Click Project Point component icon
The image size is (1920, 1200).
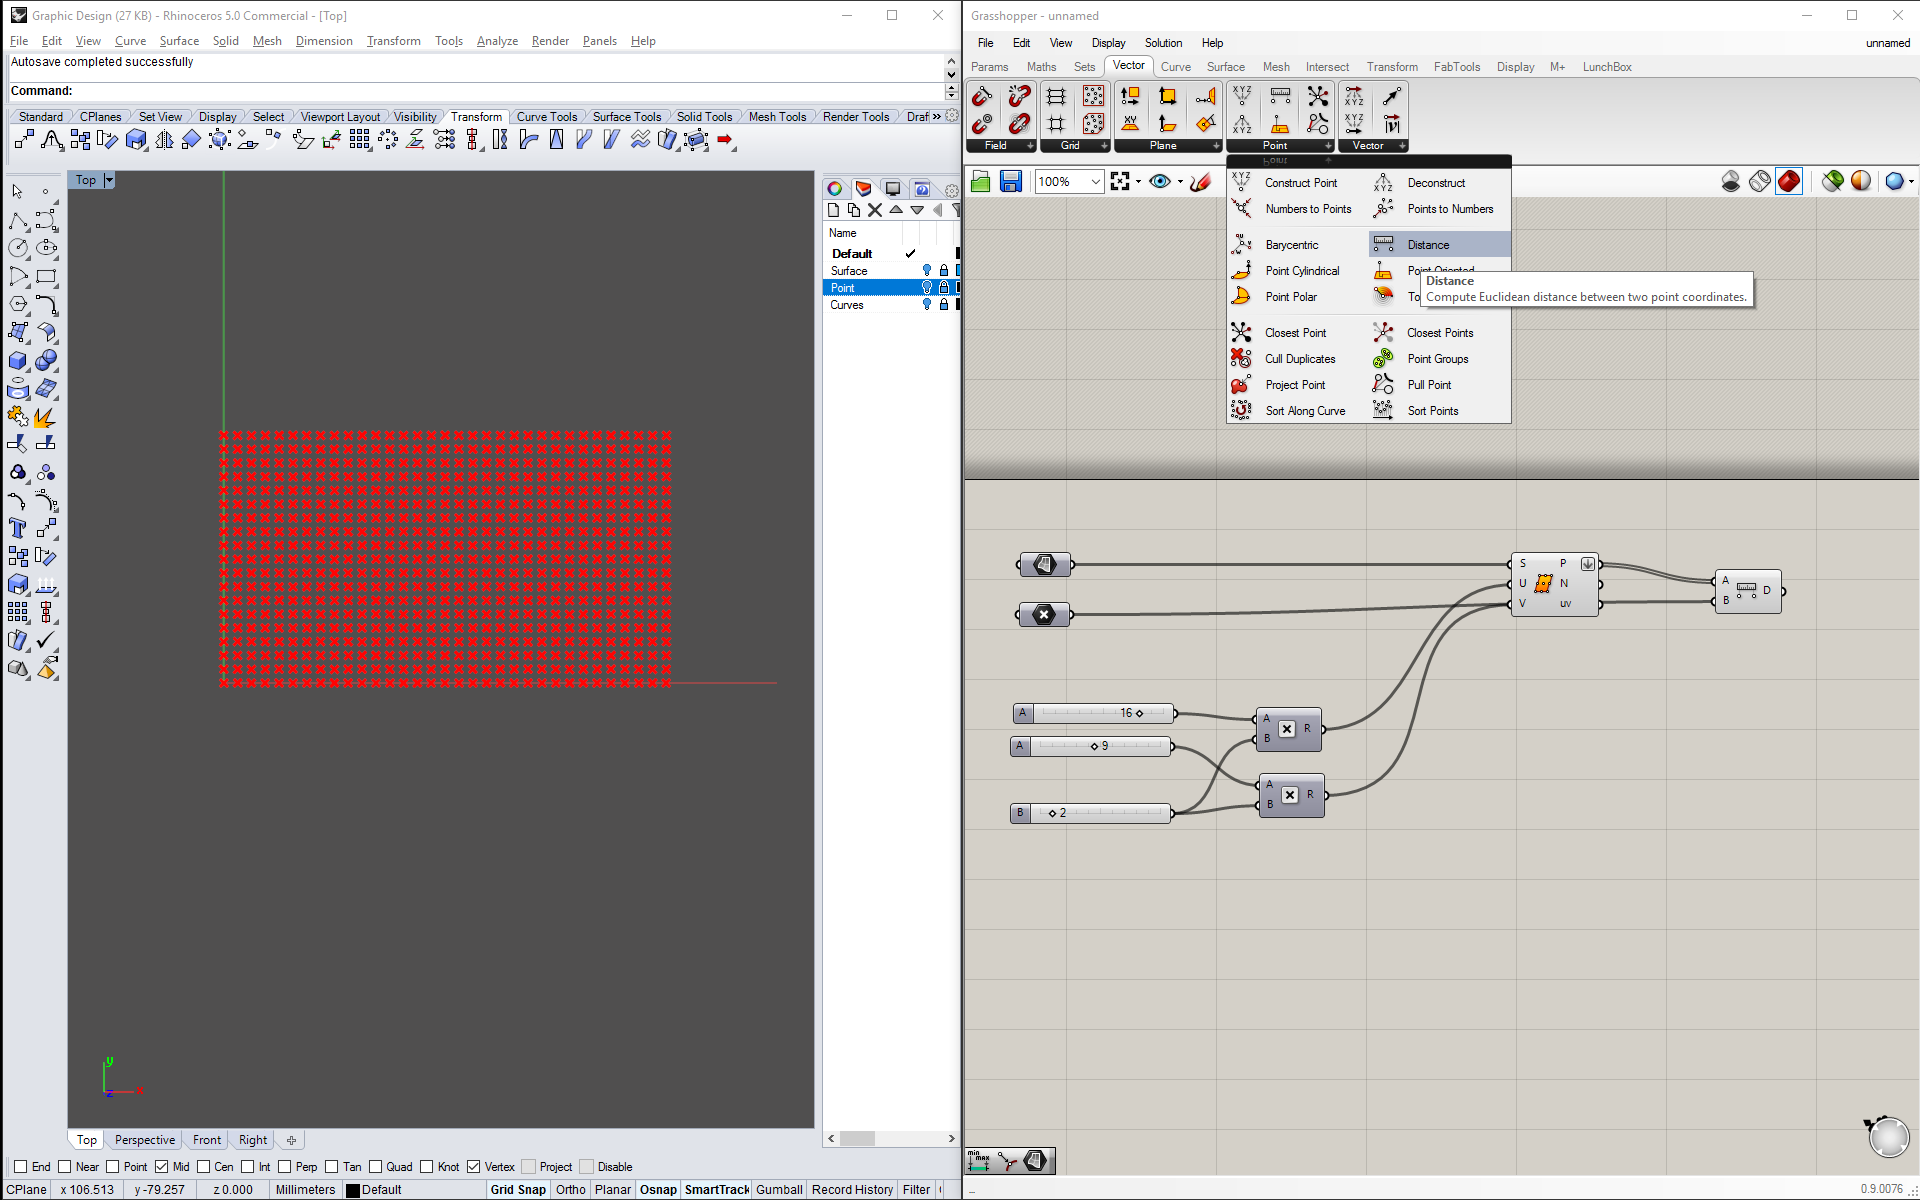pyautogui.click(x=1241, y=385)
